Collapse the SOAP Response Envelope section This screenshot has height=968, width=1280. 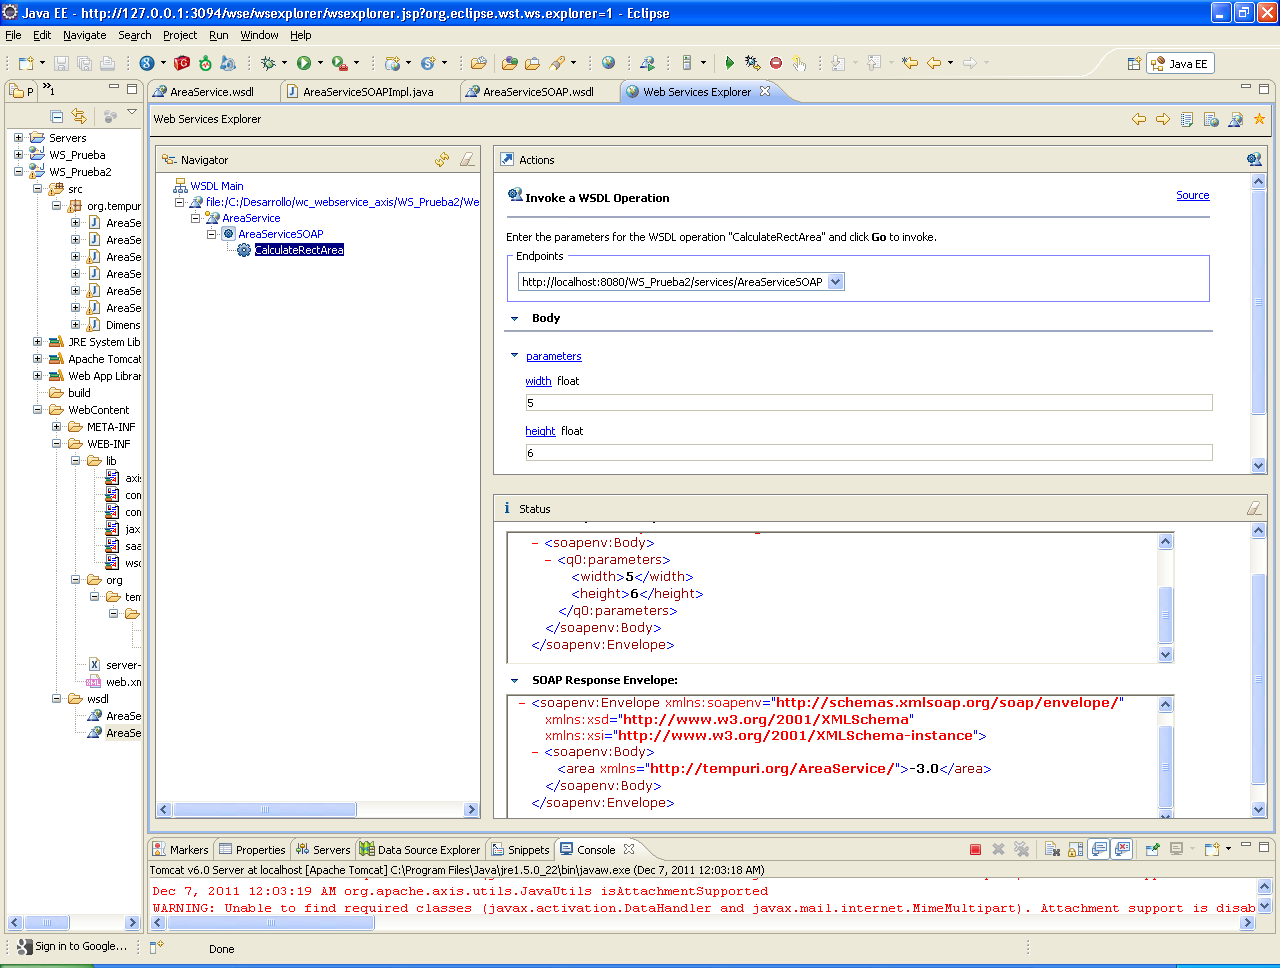coord(515,681)
